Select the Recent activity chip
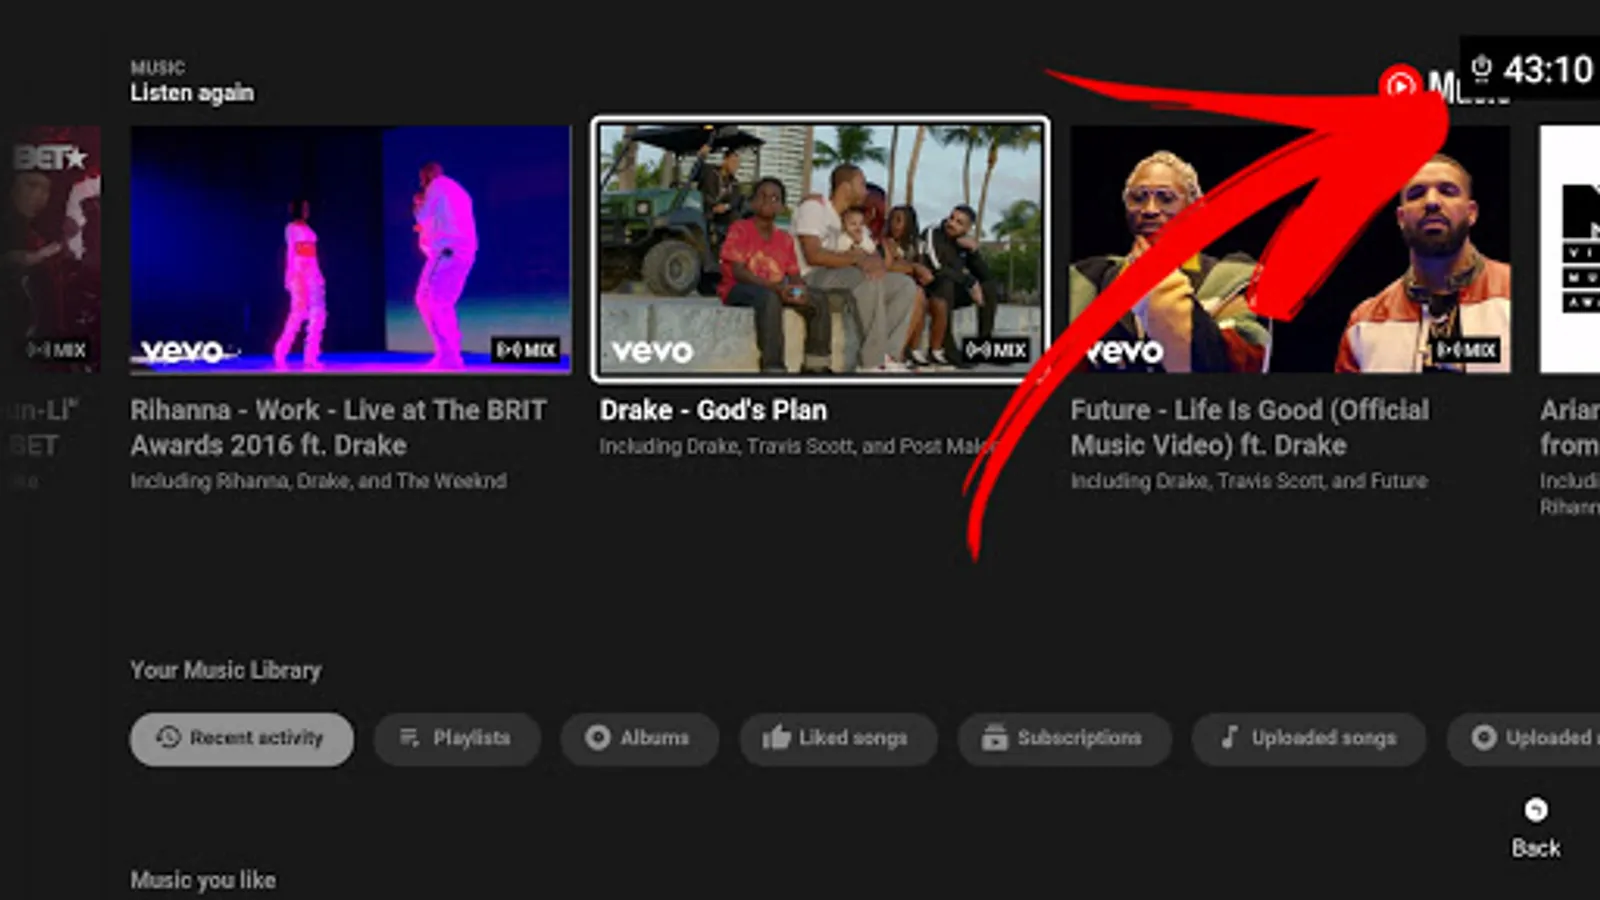Image resolution: width=1600 pixels, height=900 pixels. (x=241, y=739)
